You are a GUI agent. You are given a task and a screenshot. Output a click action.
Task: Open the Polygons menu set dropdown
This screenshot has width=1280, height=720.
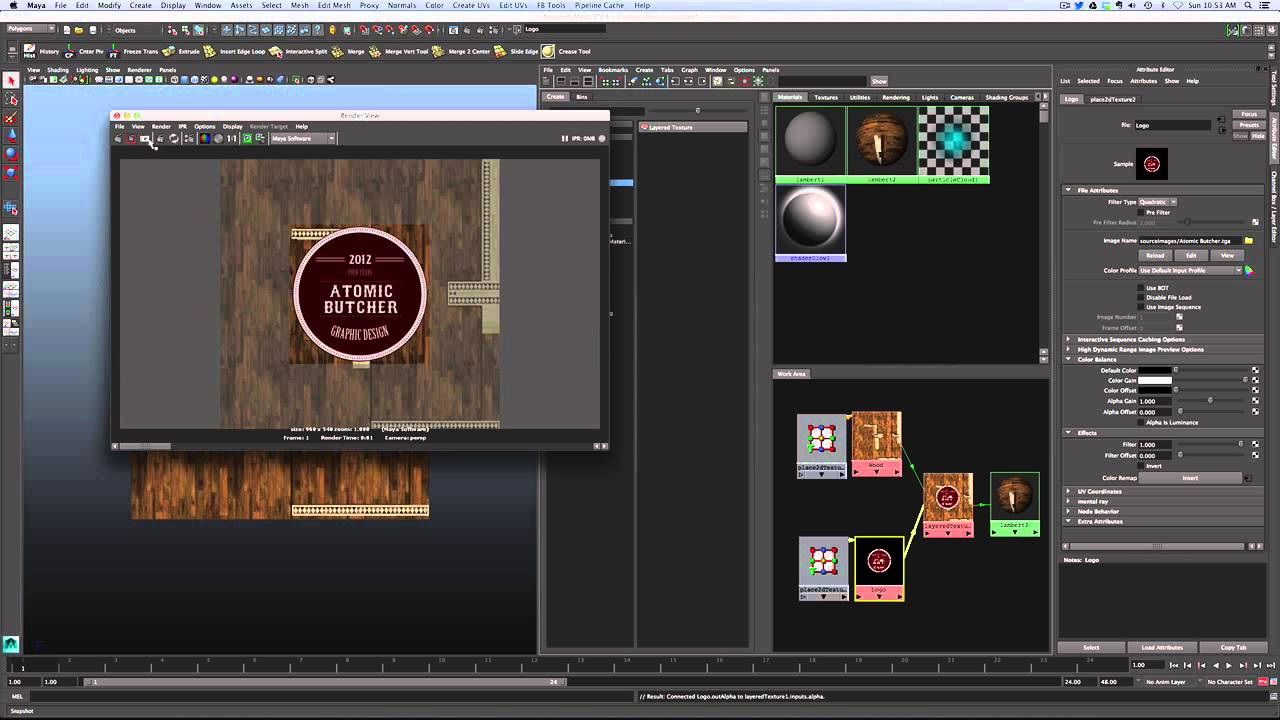[x=30, y=30]
